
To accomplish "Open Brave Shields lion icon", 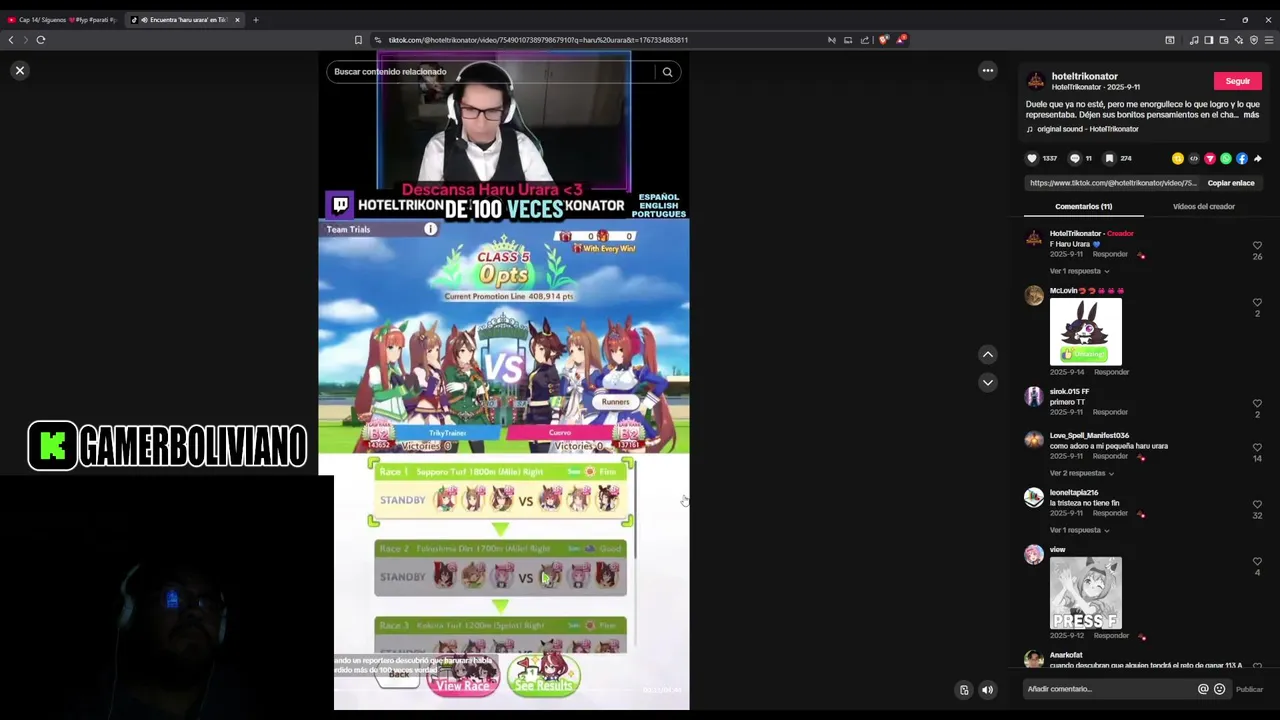I will tap(883, 40).
